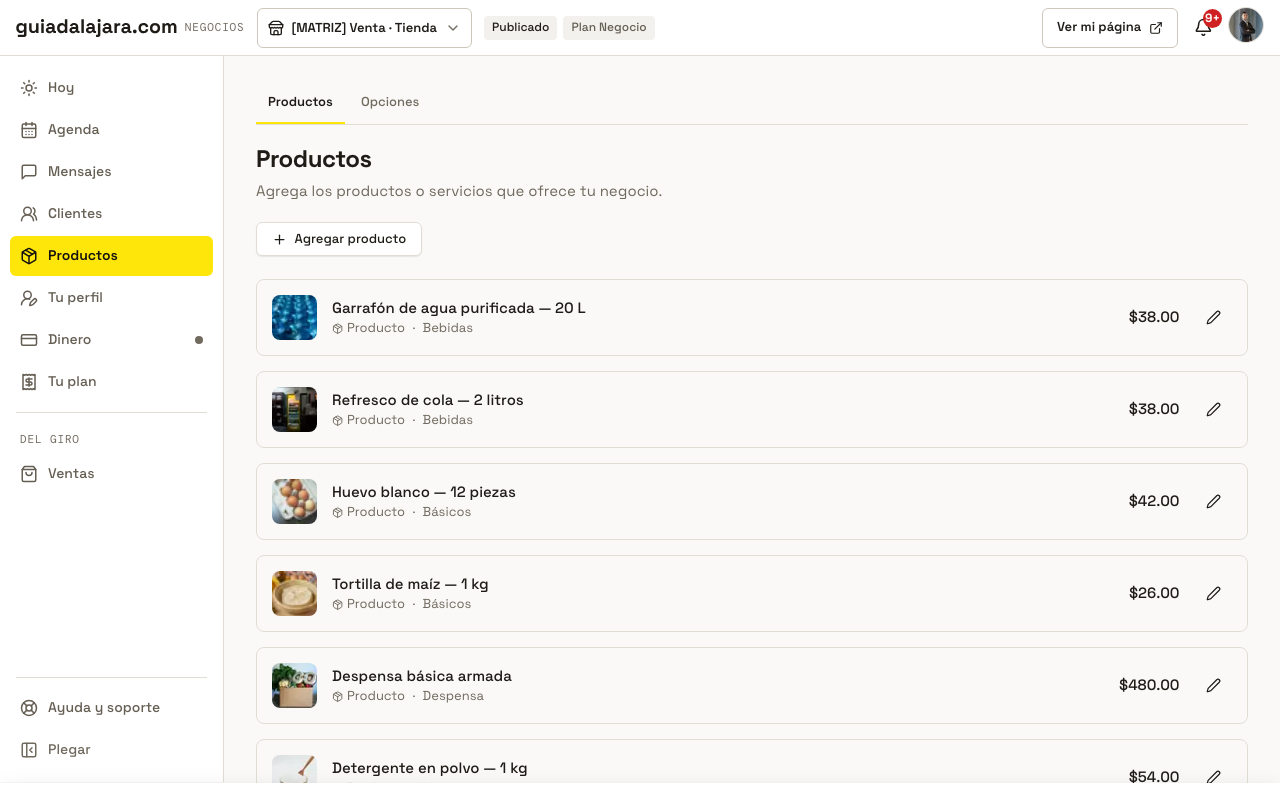Screen dimensions: 1280x790
Task: Switch to the Opciones tab
Action: pos(390,102)
